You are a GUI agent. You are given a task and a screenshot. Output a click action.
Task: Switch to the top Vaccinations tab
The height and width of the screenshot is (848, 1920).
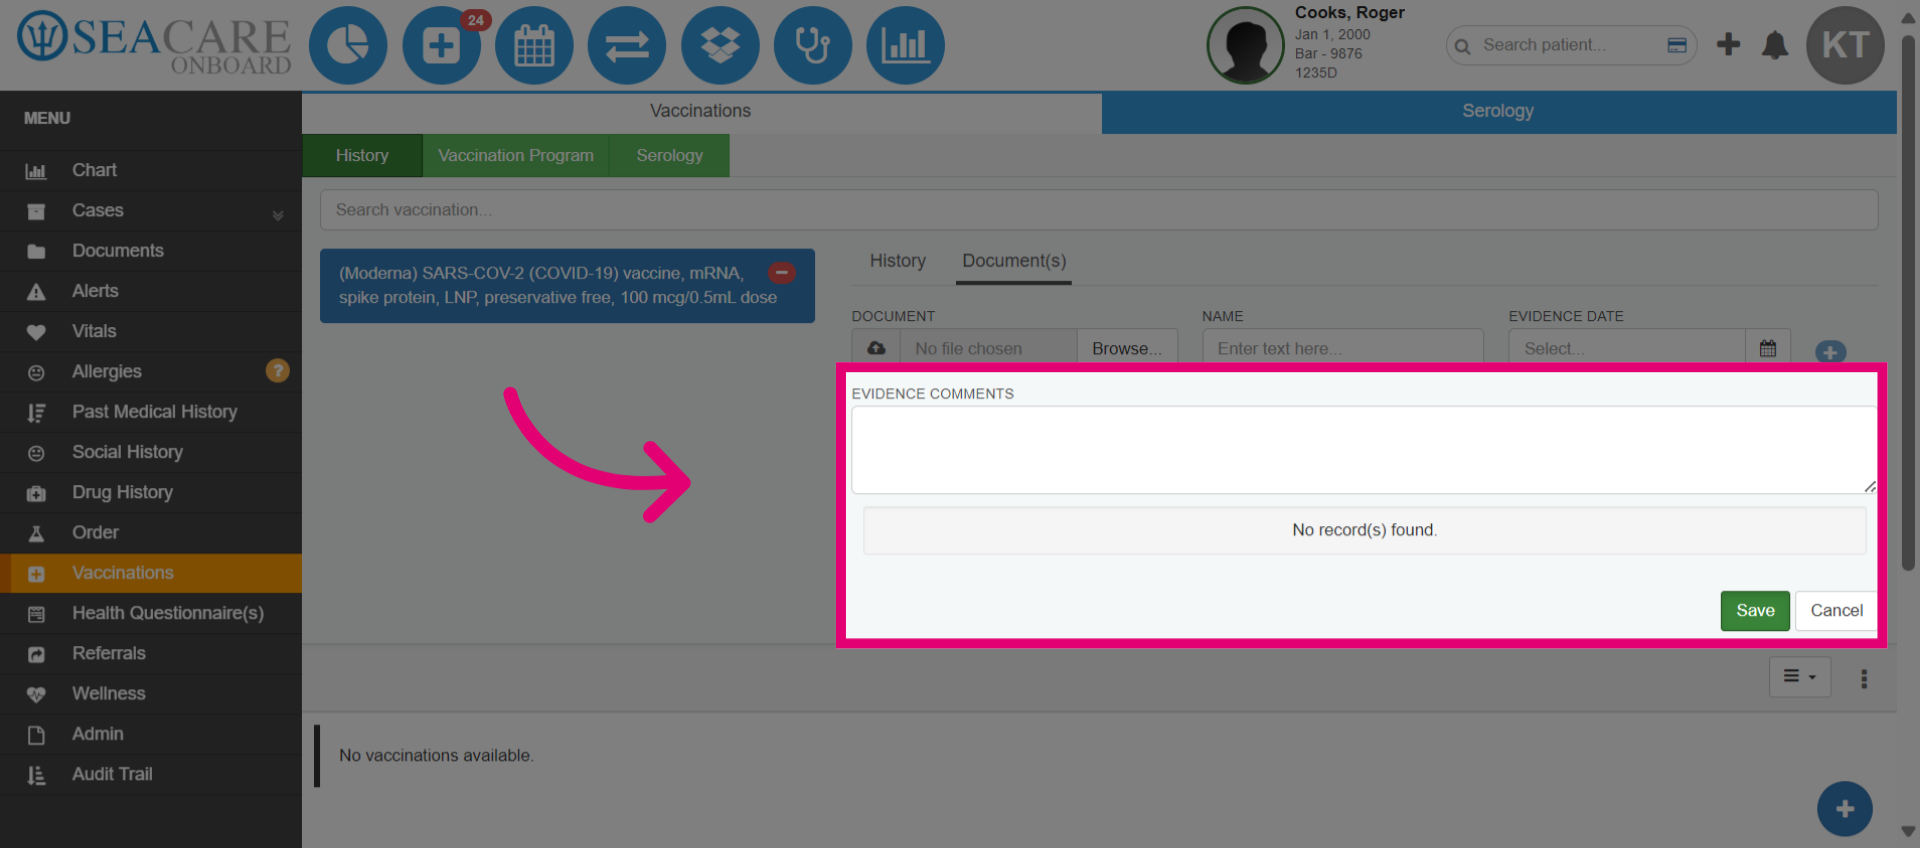click(x=701, y=112)
